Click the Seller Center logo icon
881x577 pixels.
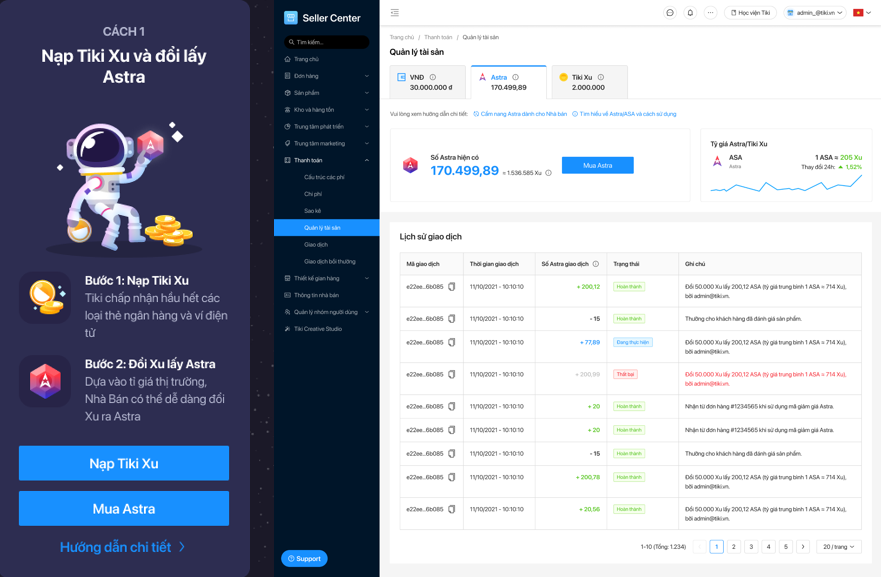tap(290, 18)
